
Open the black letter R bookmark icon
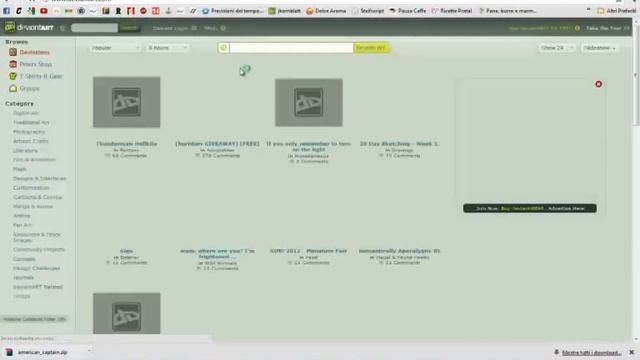click(x=118, y=11)
